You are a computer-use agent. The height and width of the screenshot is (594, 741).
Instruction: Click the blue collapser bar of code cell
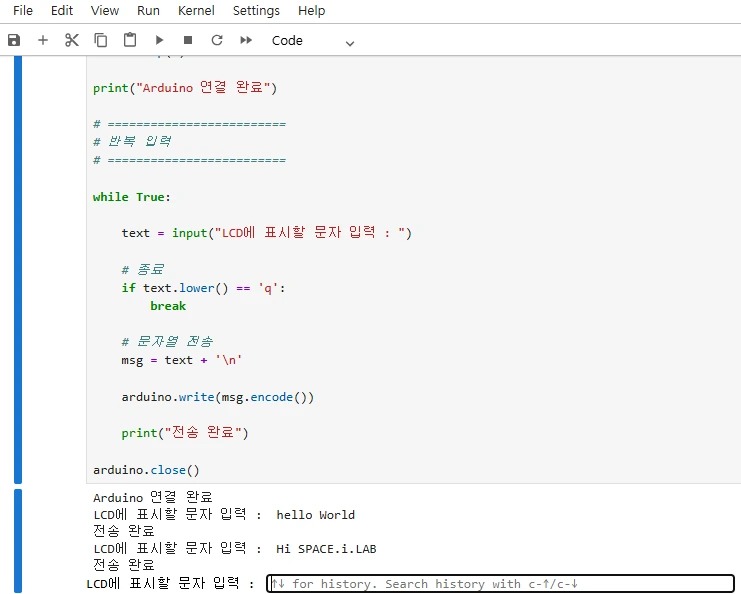click(18, 269)
